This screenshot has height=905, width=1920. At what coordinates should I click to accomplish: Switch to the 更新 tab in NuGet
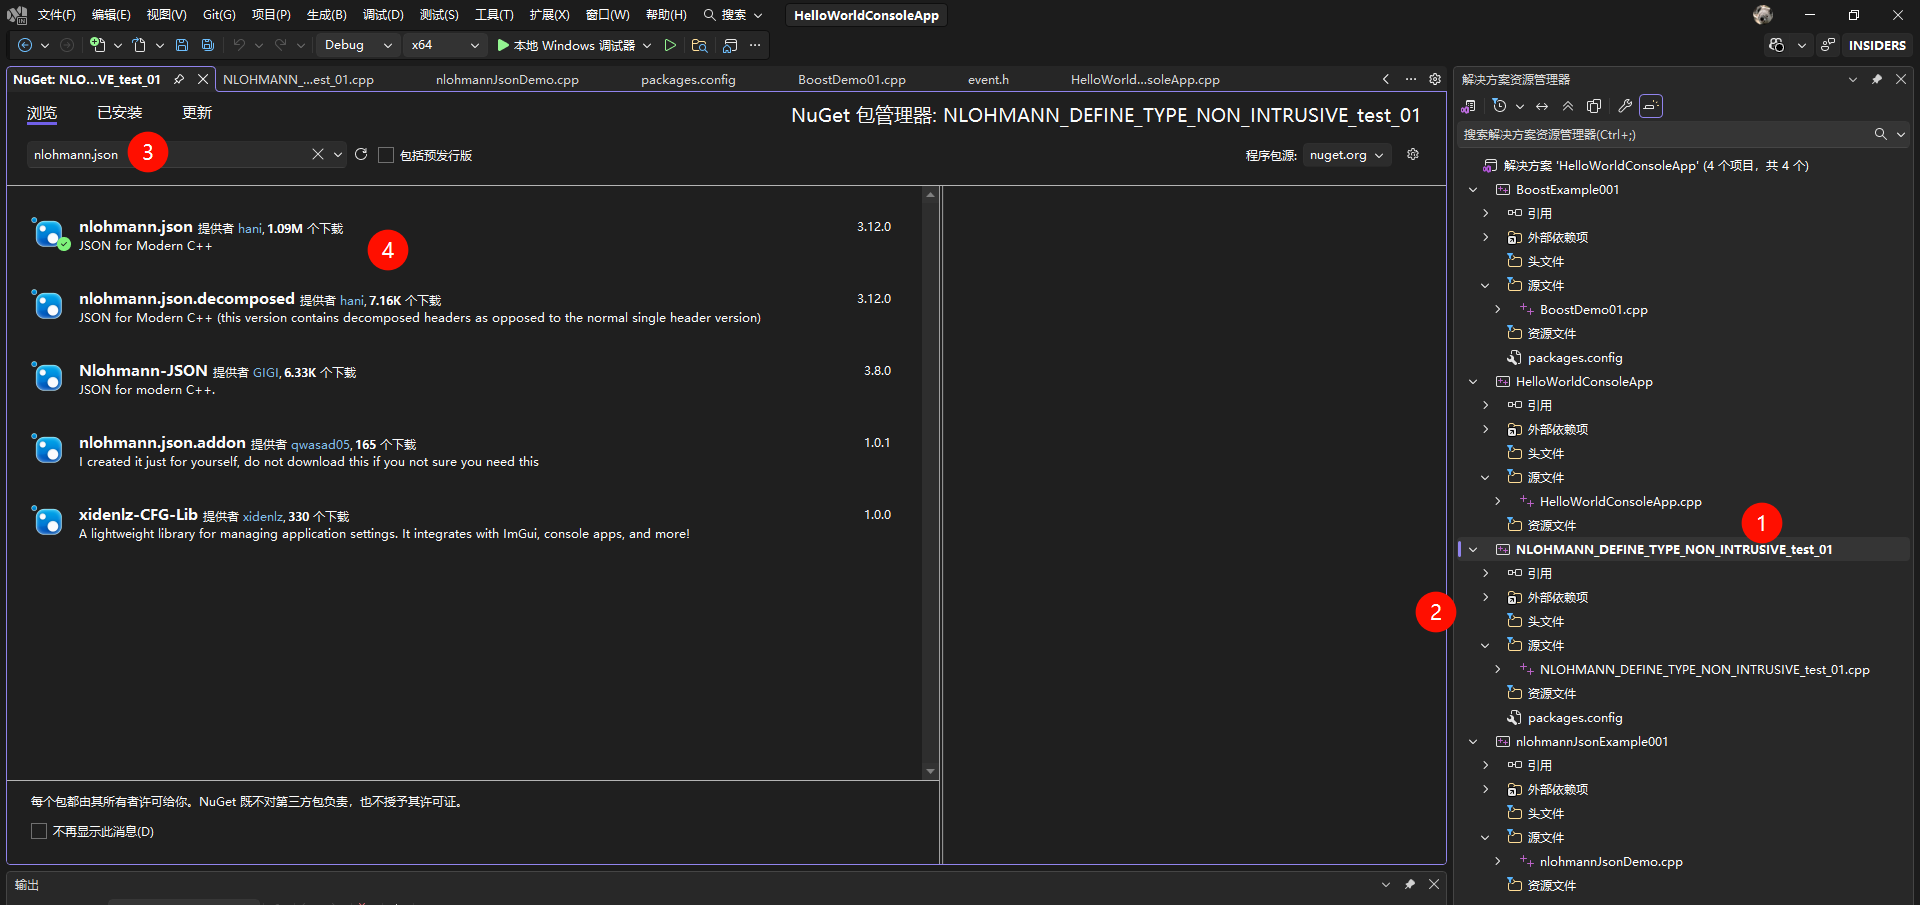(x=196, y=113)
